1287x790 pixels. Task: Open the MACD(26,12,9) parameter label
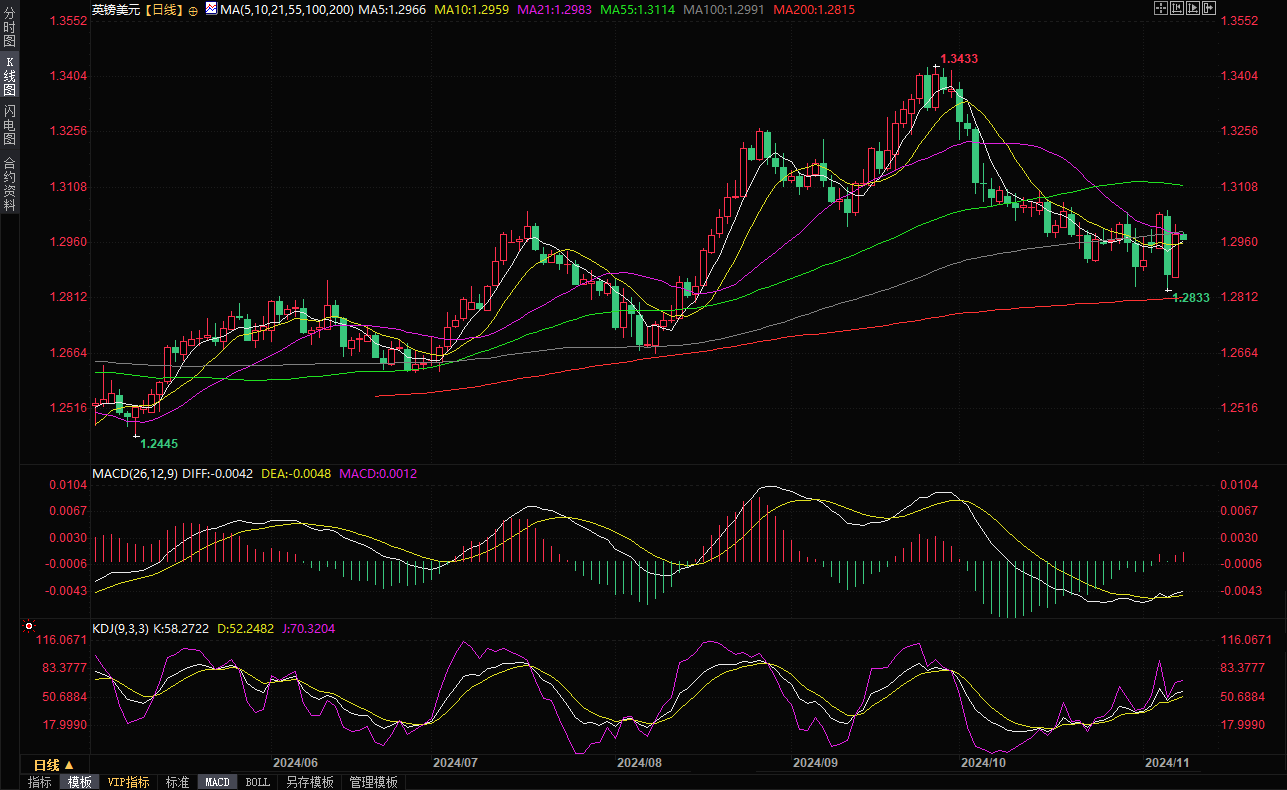(x=134, y=473)
